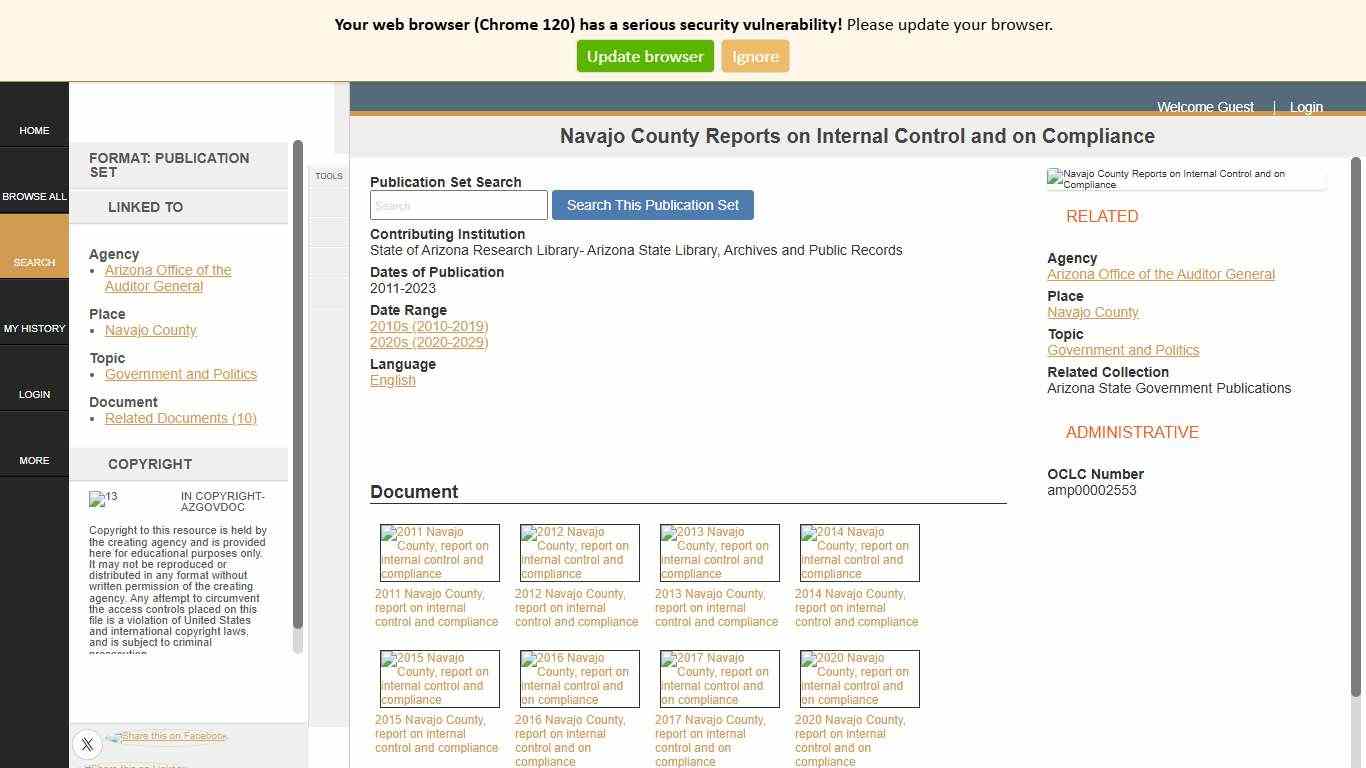Open MY HISTORY from the sidebar
Screen dimensions: 1366x768
(x=34, y=328)
